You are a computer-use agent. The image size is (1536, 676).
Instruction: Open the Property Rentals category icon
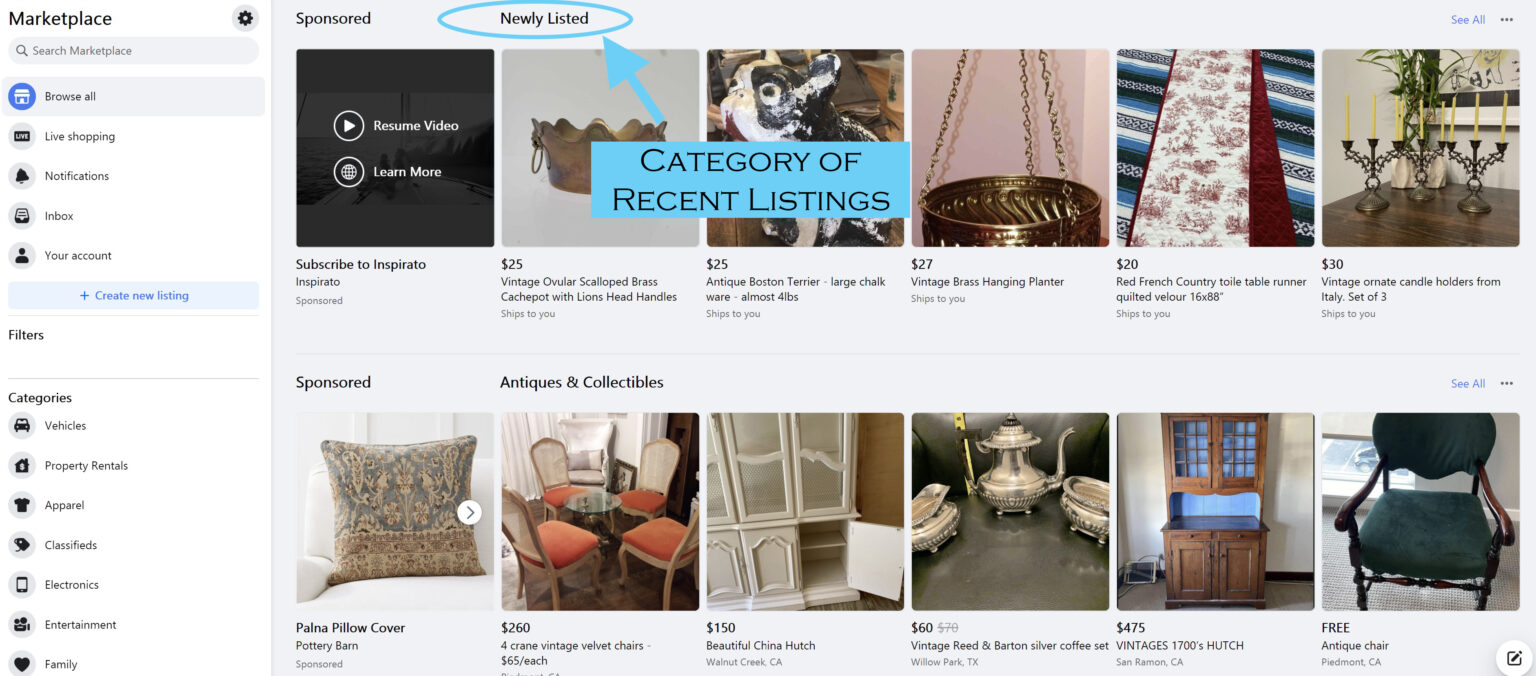[22, 465]
